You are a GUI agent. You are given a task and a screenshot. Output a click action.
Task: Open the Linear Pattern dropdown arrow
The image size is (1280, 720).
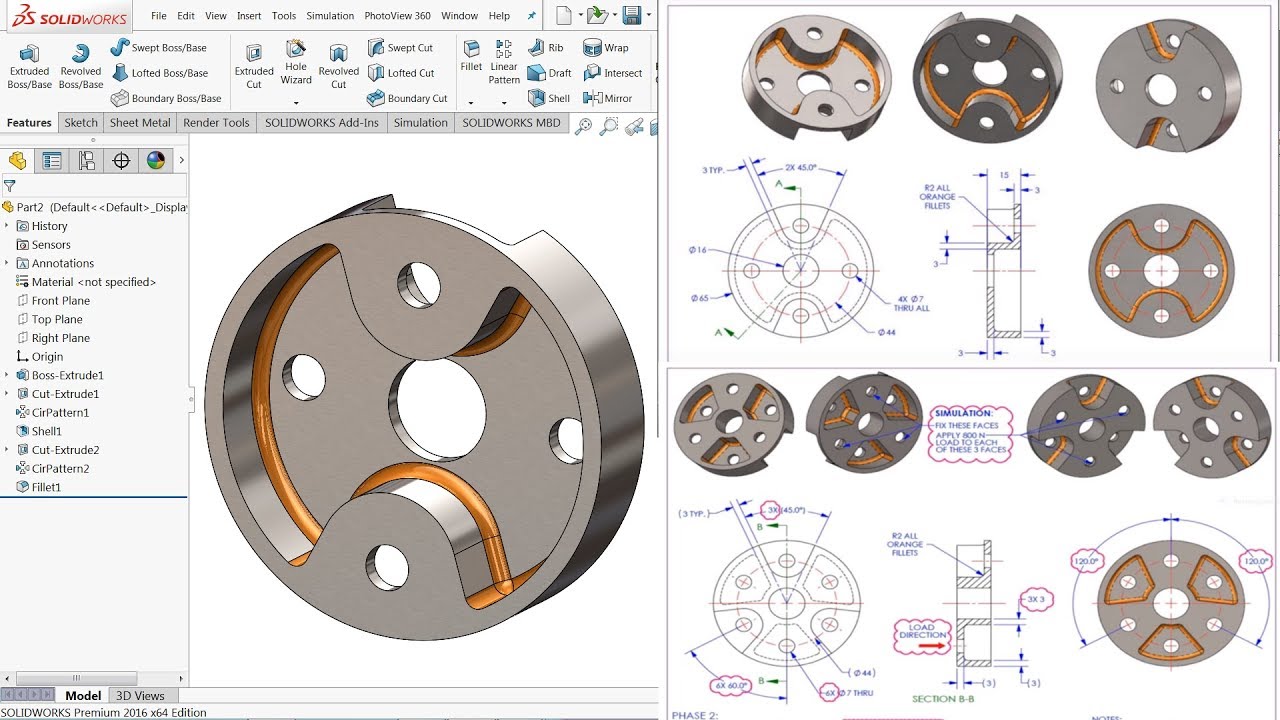tap(504, 102)
